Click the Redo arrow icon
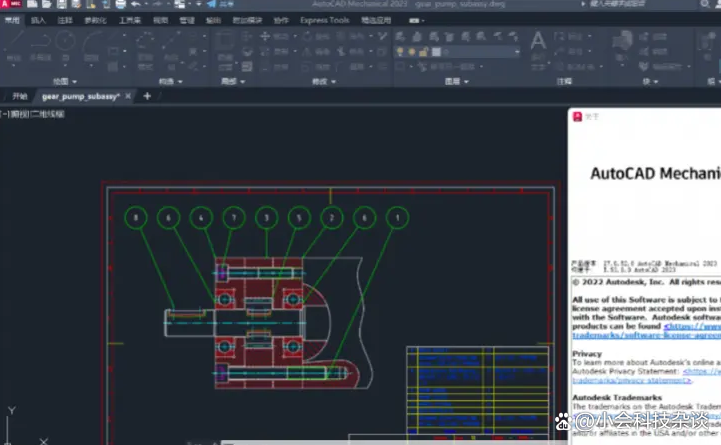Viewport: 721px width, 445px height. pos(157,4)
